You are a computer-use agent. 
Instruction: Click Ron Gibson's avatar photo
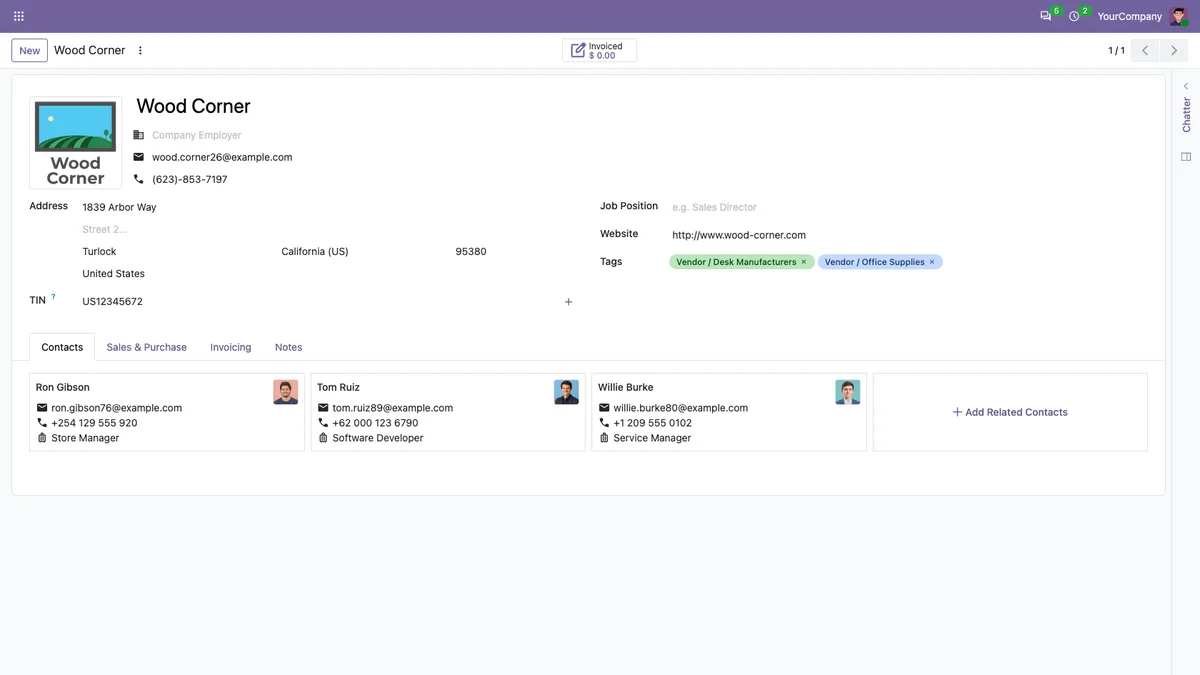[285, 392]
